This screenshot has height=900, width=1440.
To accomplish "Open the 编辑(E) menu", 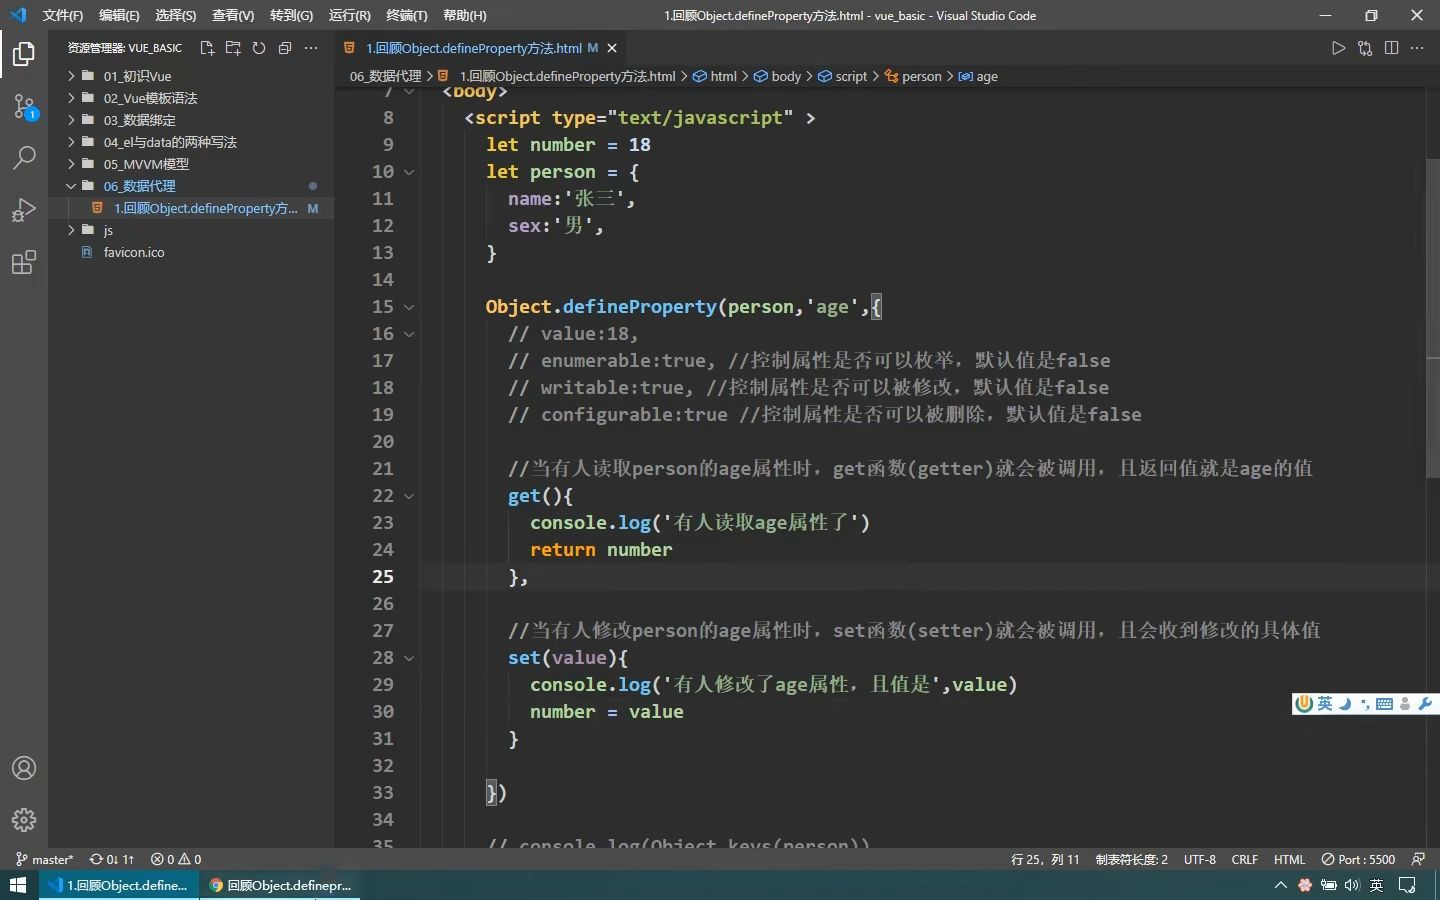I will point(119,15).
